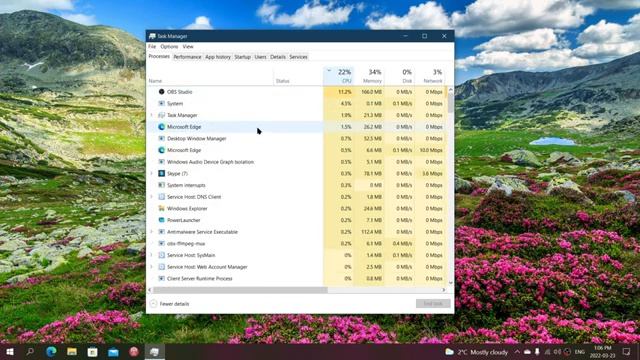Sort by the Network column header
This screenshot has height=360, width=640.
coord(429,76)
